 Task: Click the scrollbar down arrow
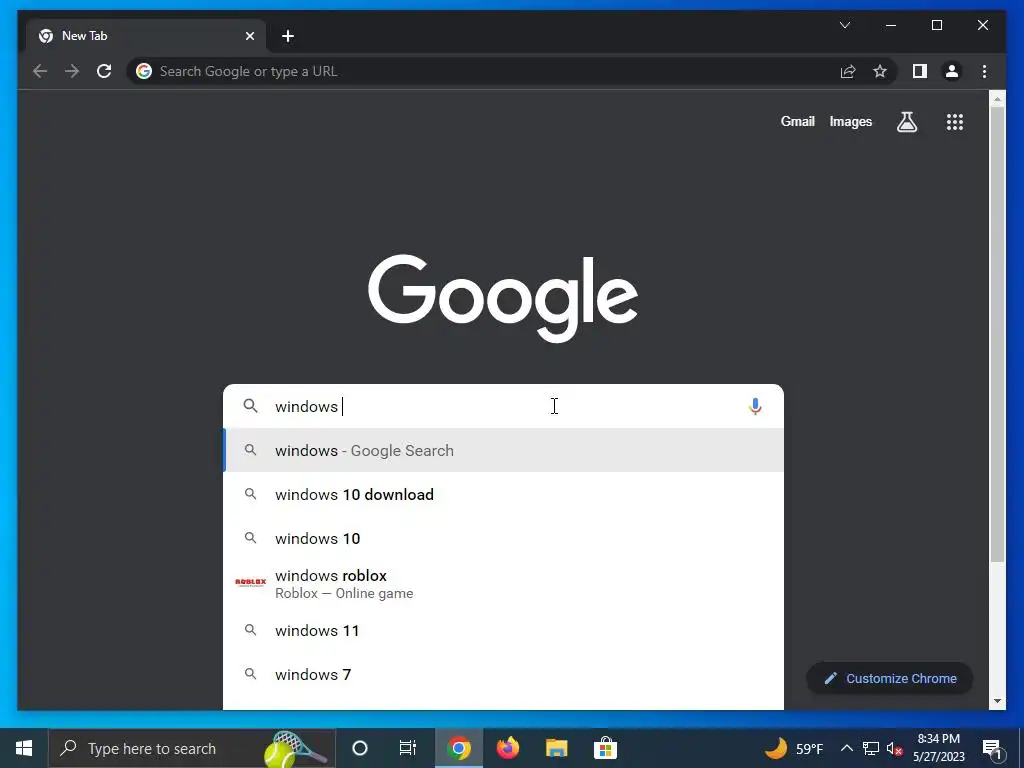point(997,701)
